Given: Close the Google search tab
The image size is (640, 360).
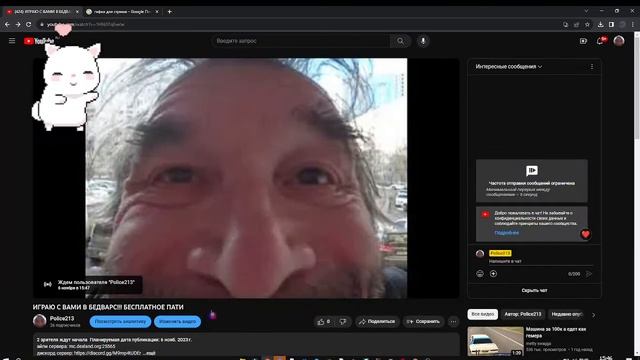Looking at the screenshot, I should (x=157, y=12).
